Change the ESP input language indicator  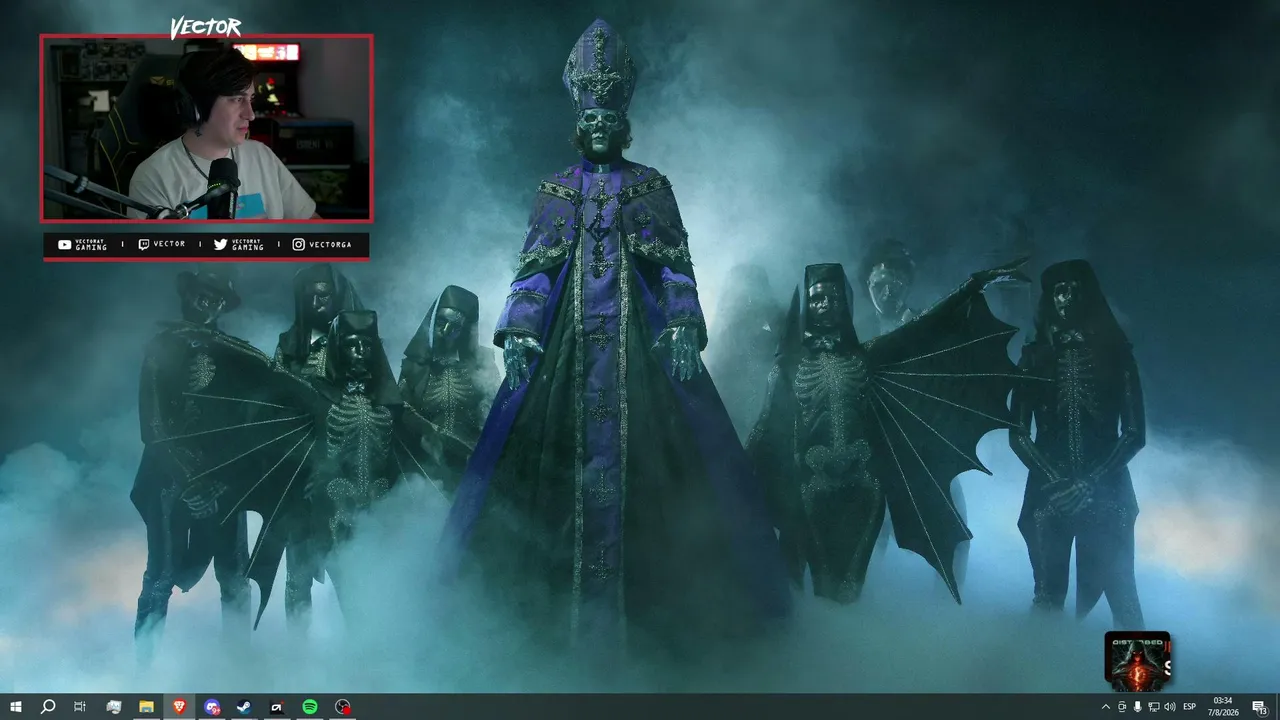1190,707
